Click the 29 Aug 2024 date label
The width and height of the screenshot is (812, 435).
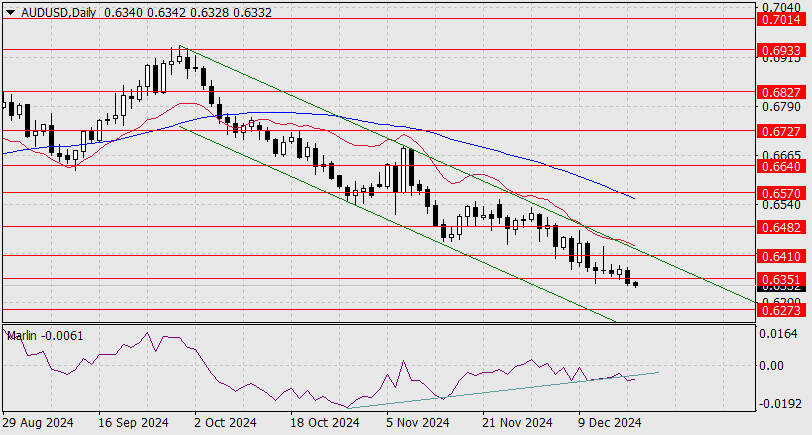click(37, 423)
